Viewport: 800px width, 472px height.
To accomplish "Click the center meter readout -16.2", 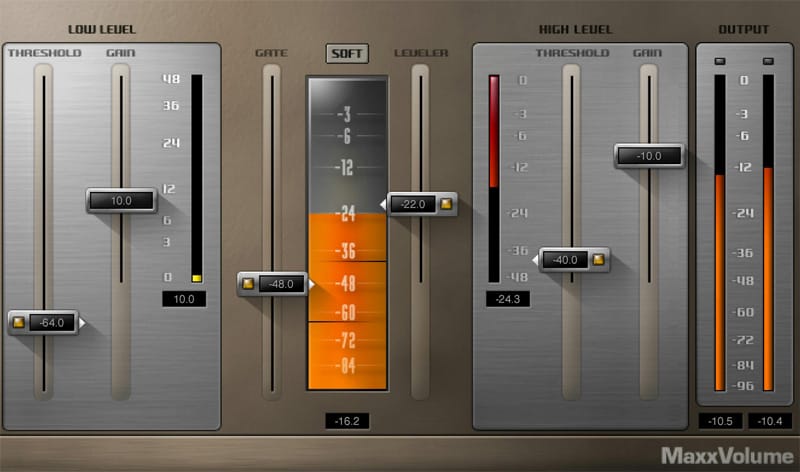I will [x=347, y=421].
